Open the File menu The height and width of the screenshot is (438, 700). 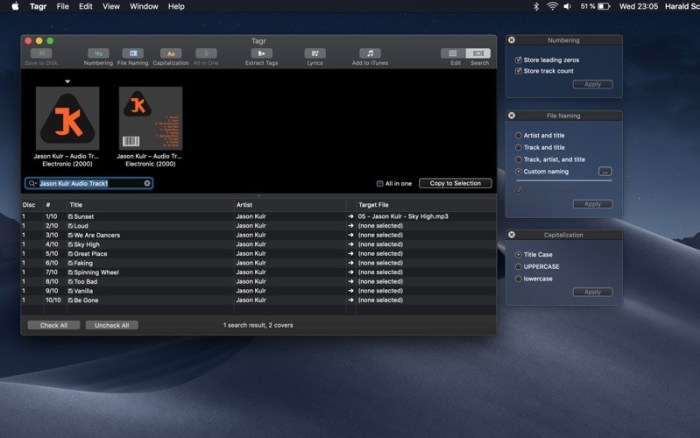point(62,6)
